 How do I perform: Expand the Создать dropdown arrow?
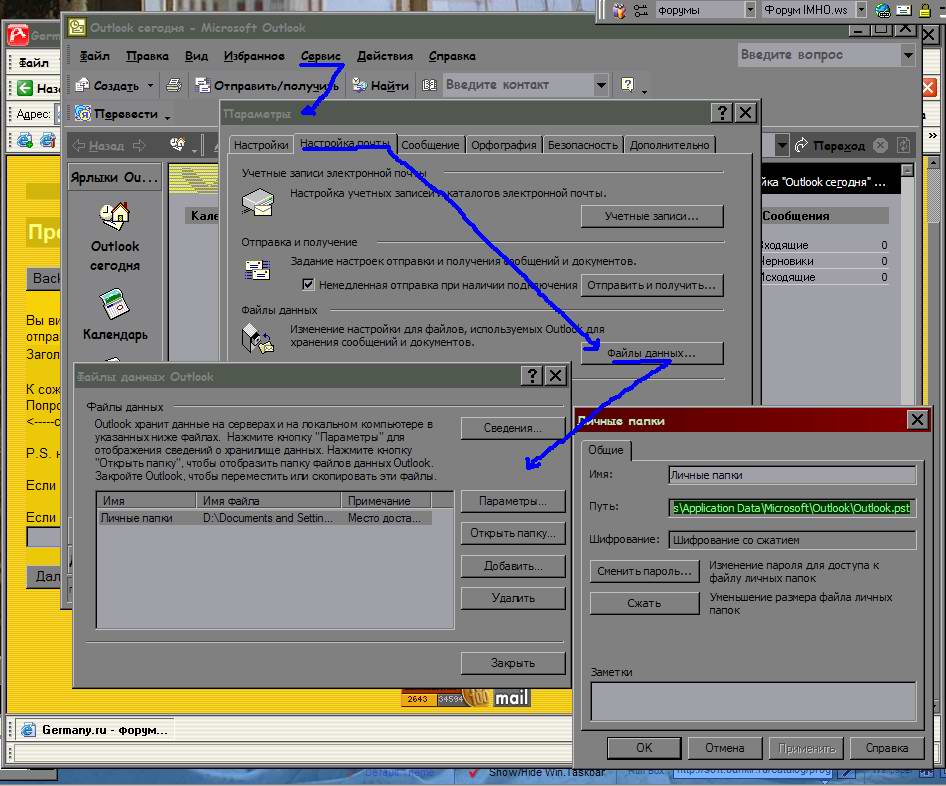click(150, 86)
